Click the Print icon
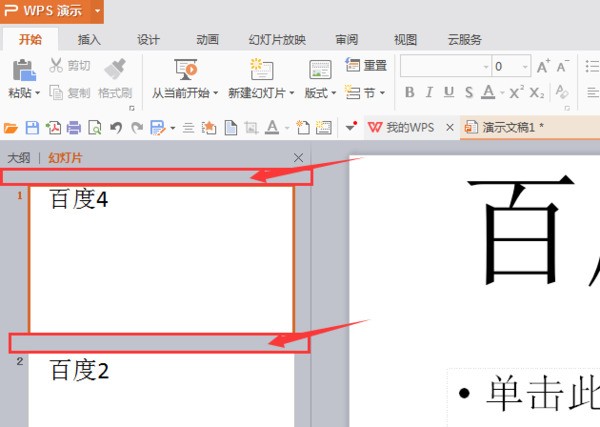Screen dimensions: 600x427 [x=74, y=127]
